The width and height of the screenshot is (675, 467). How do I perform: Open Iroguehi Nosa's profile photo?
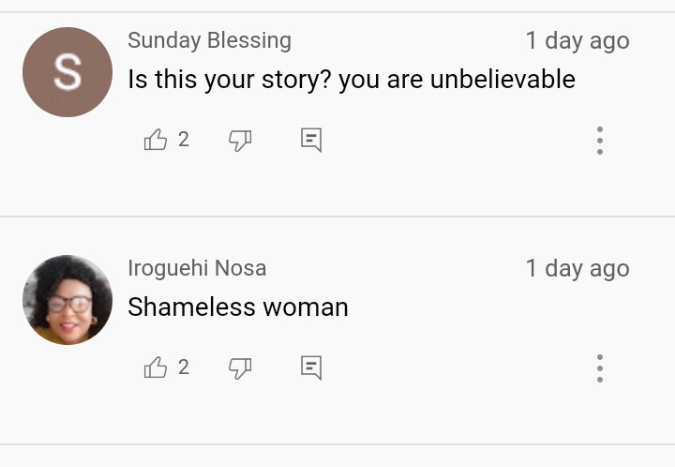[x=67, y=300]
